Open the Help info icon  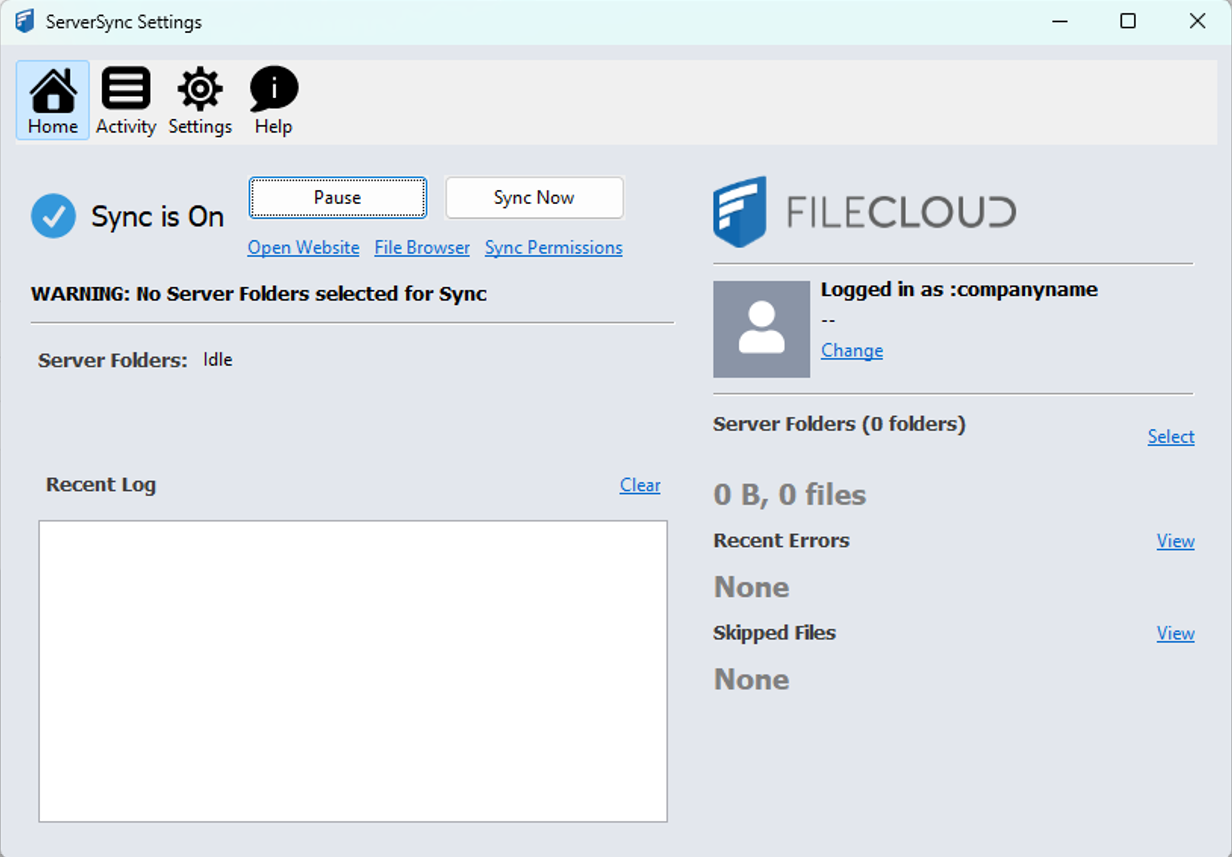(x=274, y=101)
